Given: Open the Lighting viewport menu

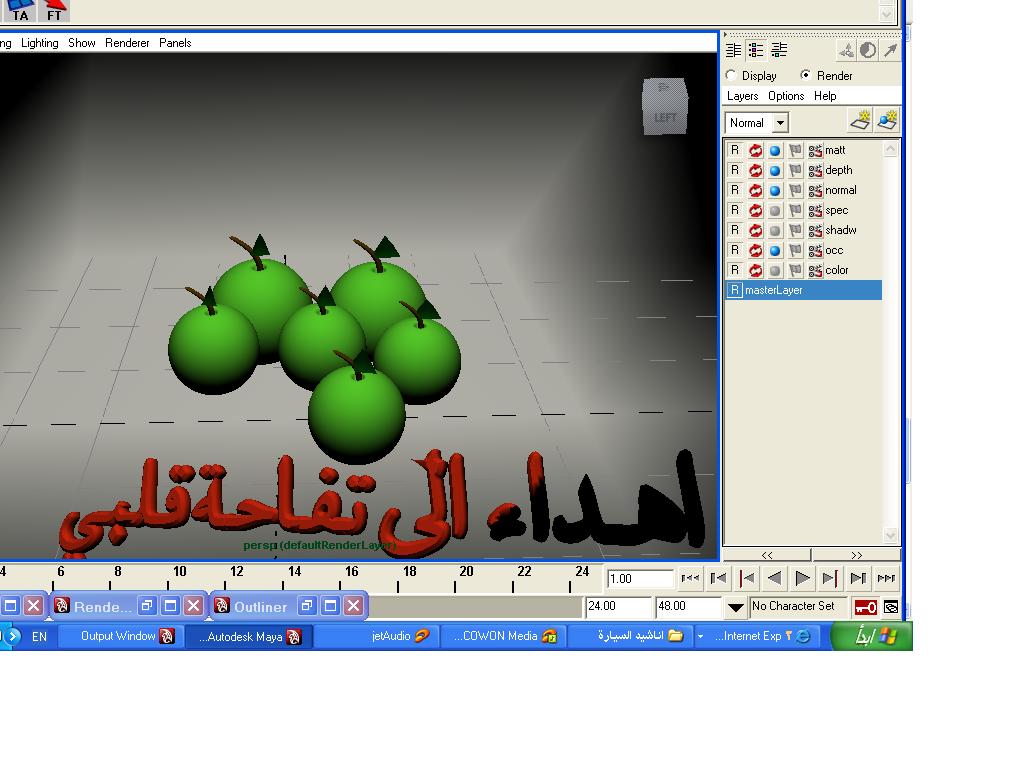Looking at the screenshot, I should pyautogui.click(x=40, y=43).
